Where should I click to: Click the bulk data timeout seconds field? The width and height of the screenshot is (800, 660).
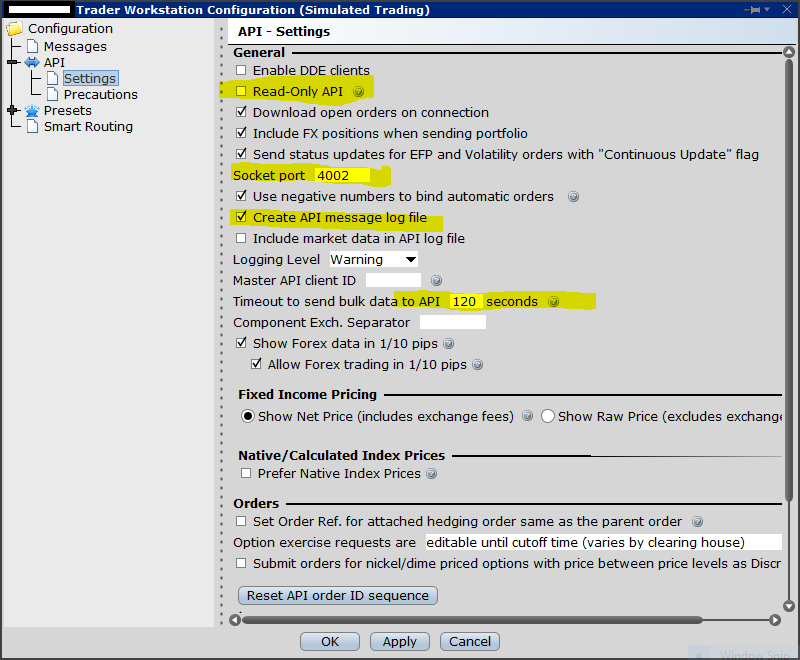point(465,301)
